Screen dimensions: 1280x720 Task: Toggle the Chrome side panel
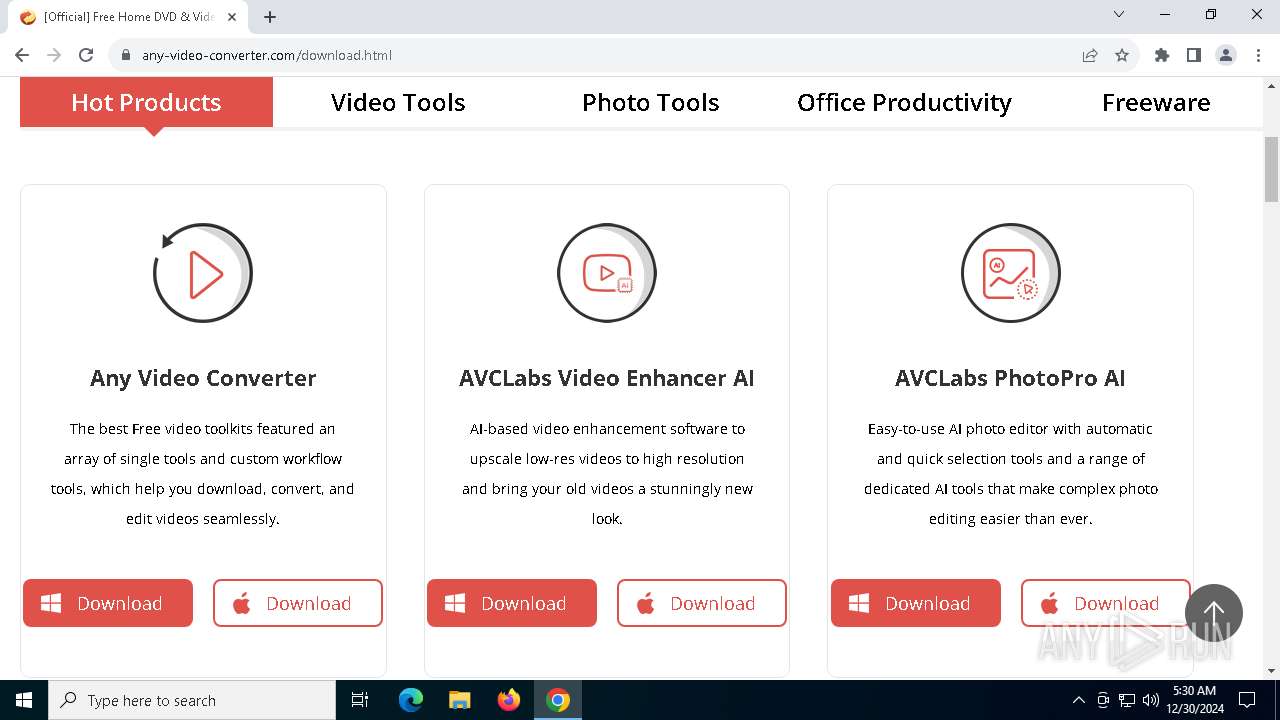pyautogui.click(x=1194, y=55)
